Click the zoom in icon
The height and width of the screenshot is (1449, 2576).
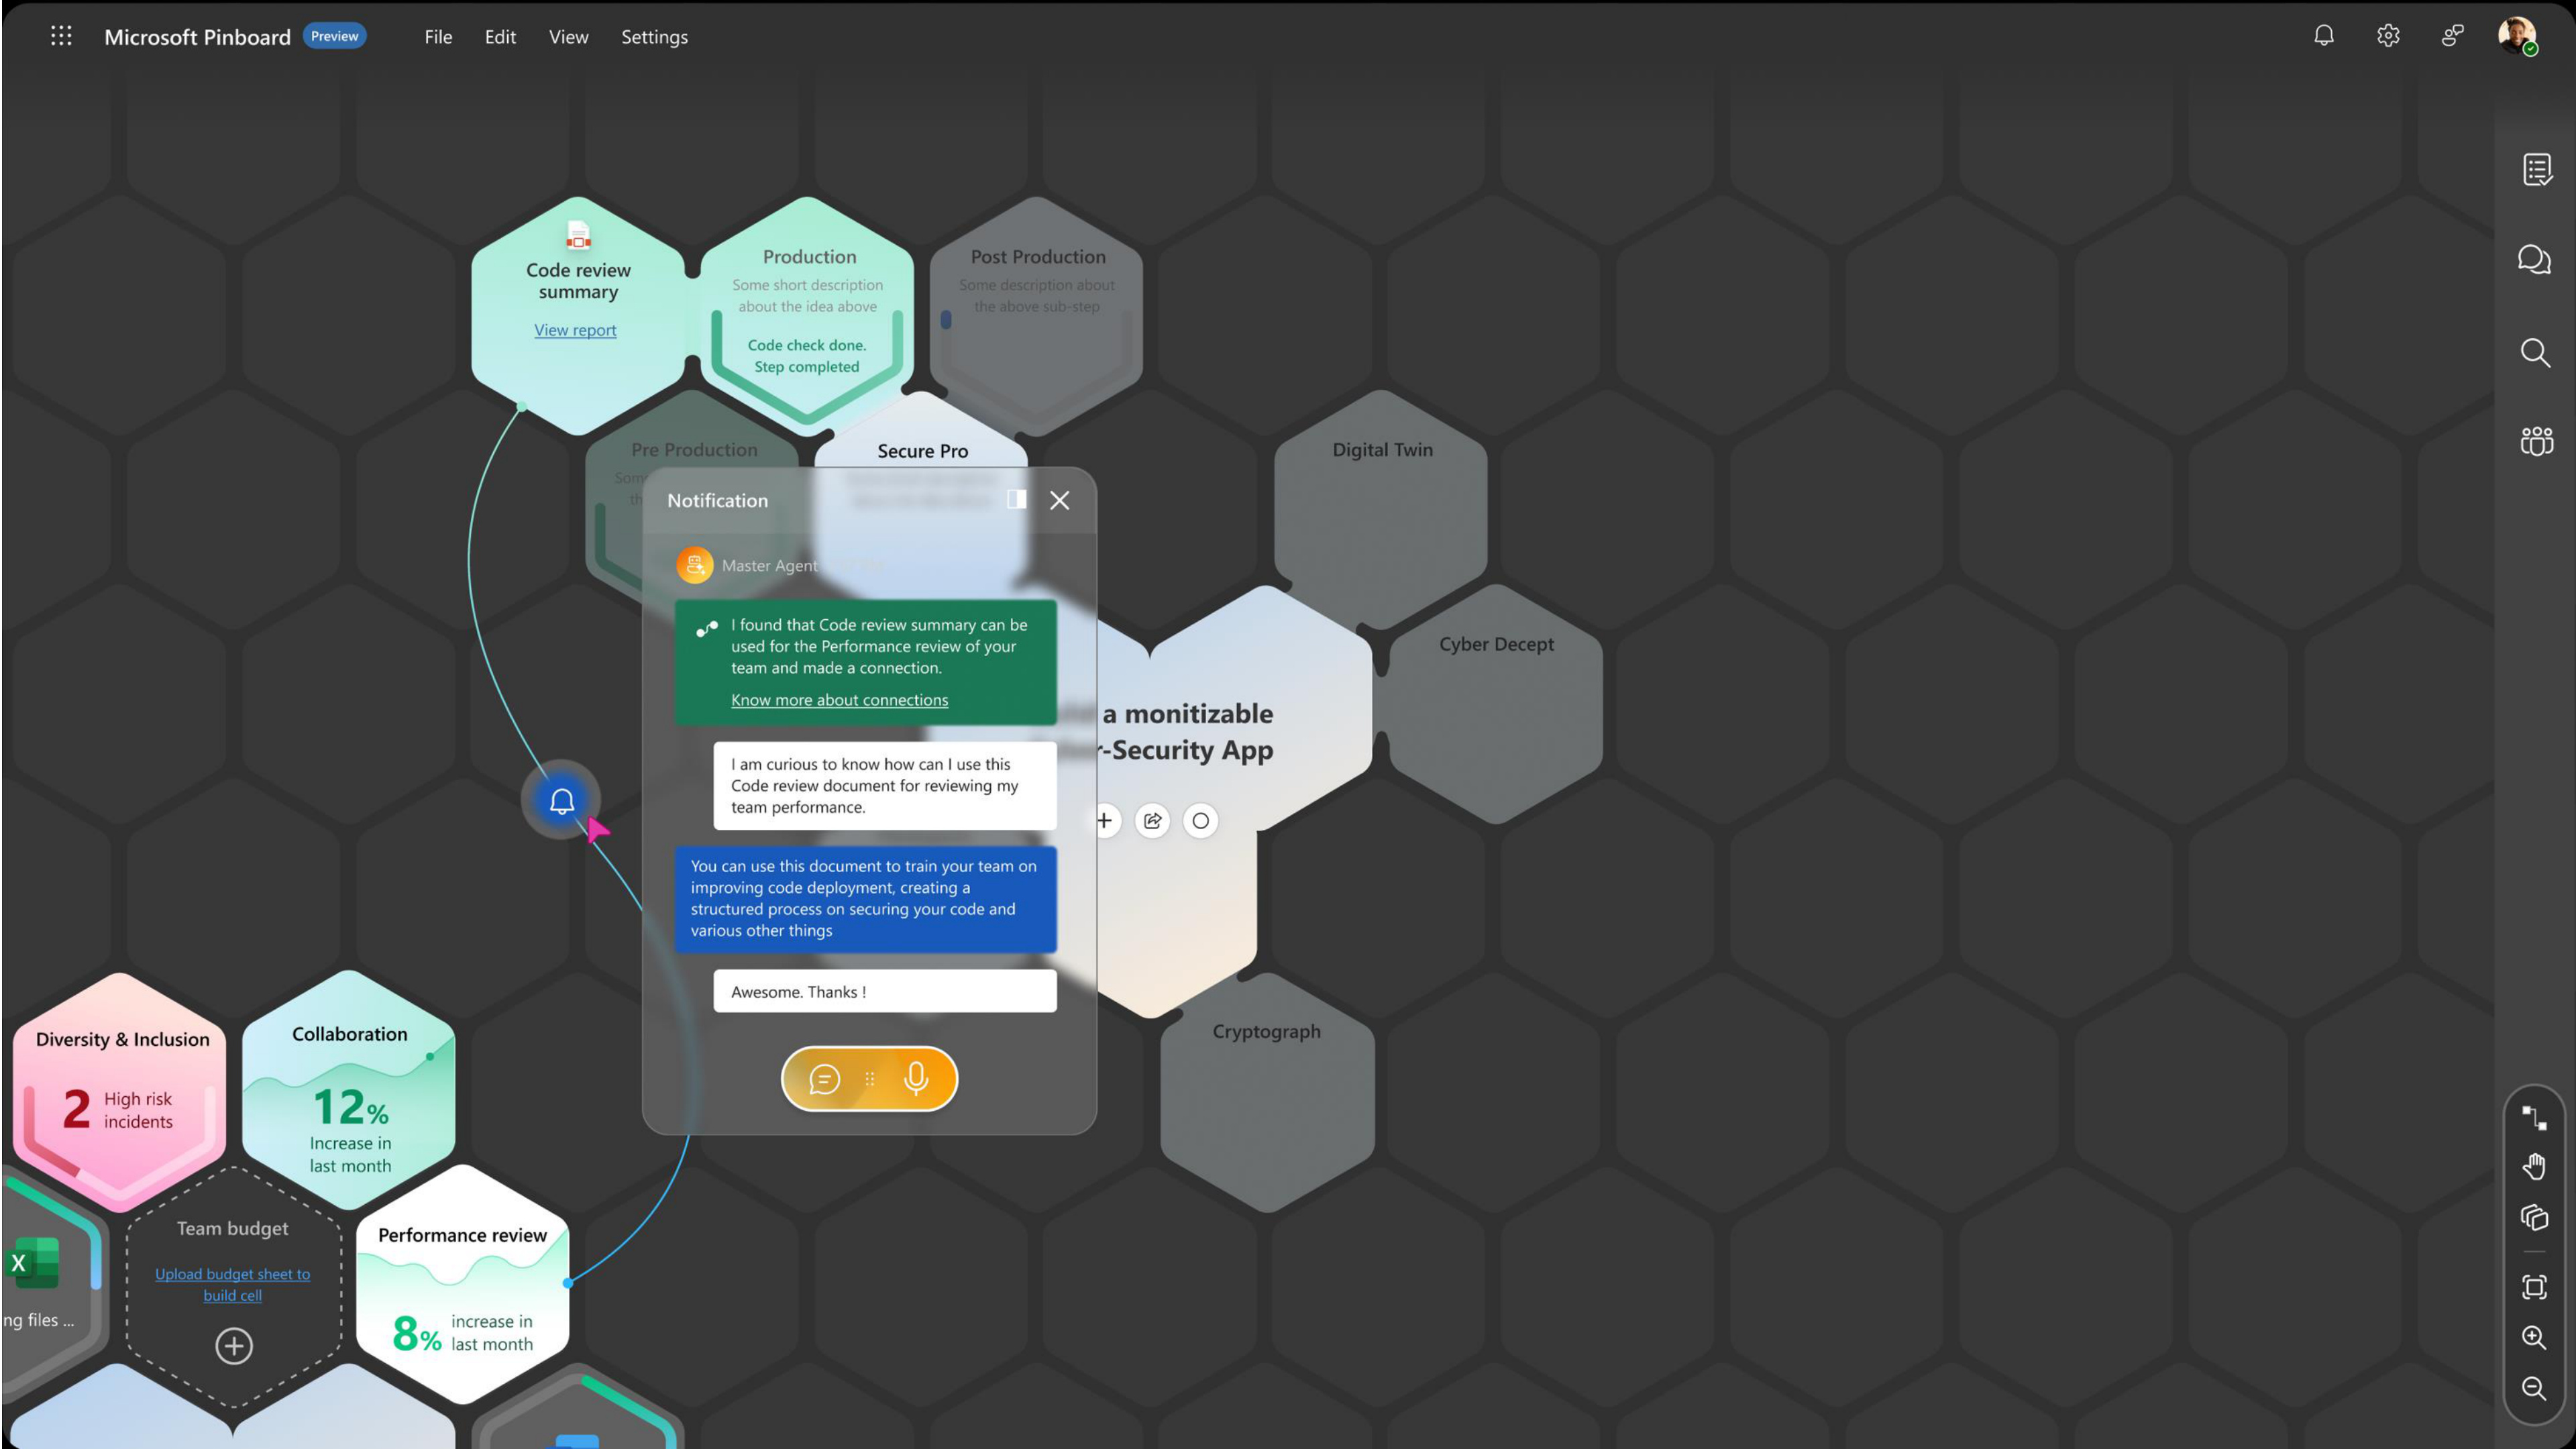tap(2534, 1338)
